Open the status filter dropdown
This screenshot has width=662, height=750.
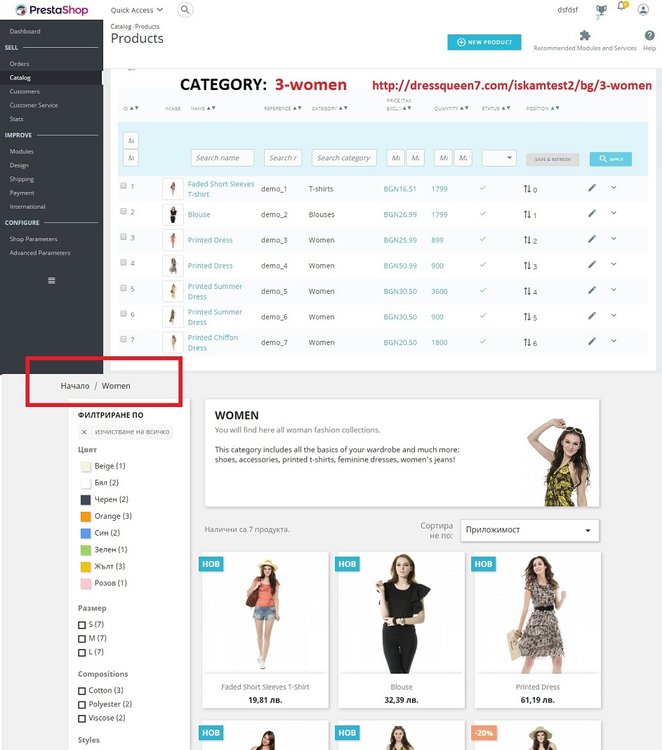pos(499,158)
